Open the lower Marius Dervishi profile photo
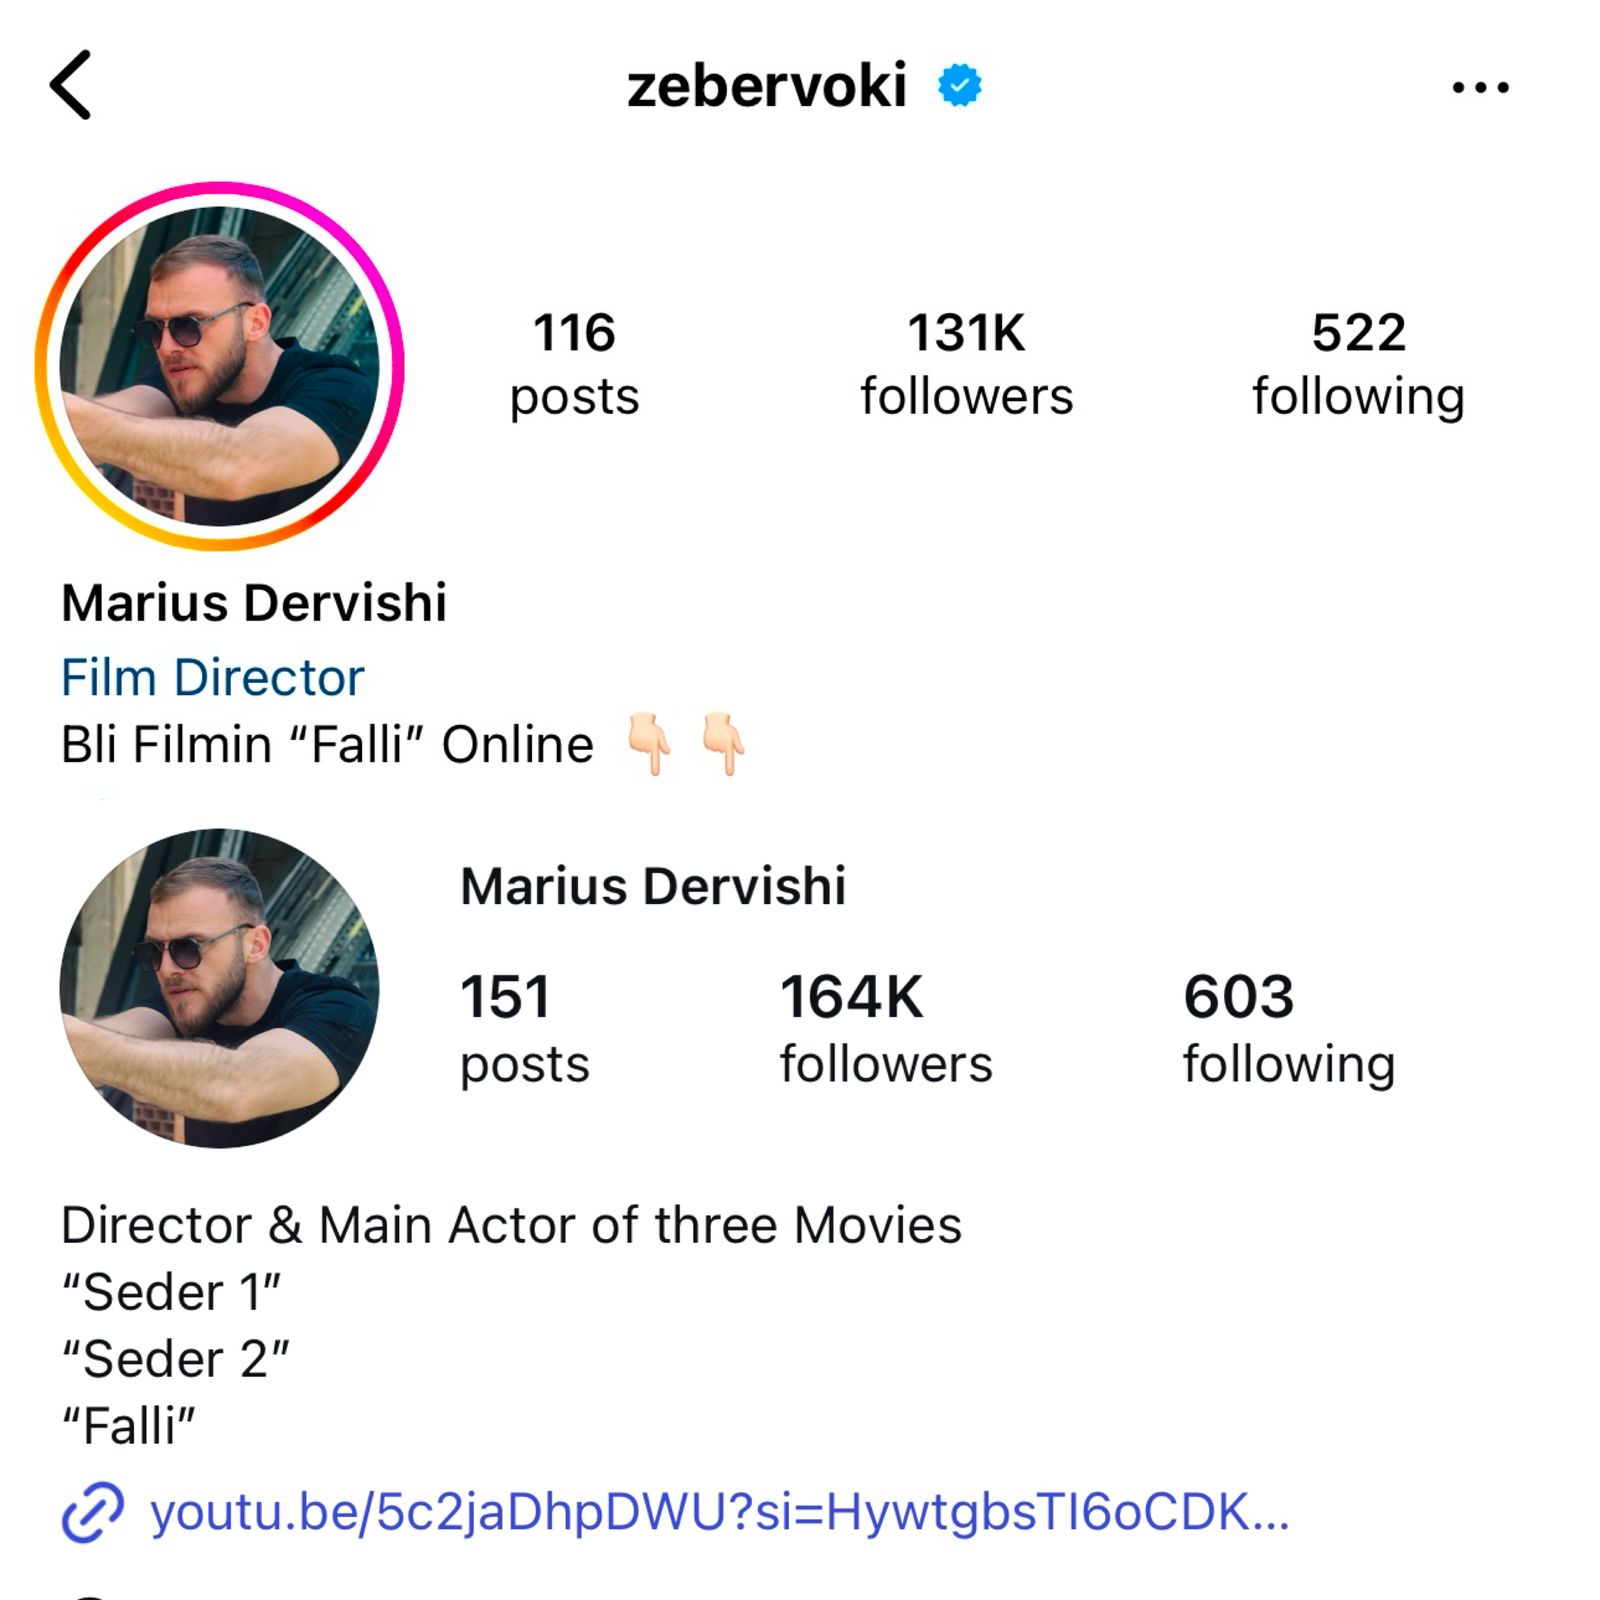Screen dimensions: 1600x1600 tap(219, 988)
